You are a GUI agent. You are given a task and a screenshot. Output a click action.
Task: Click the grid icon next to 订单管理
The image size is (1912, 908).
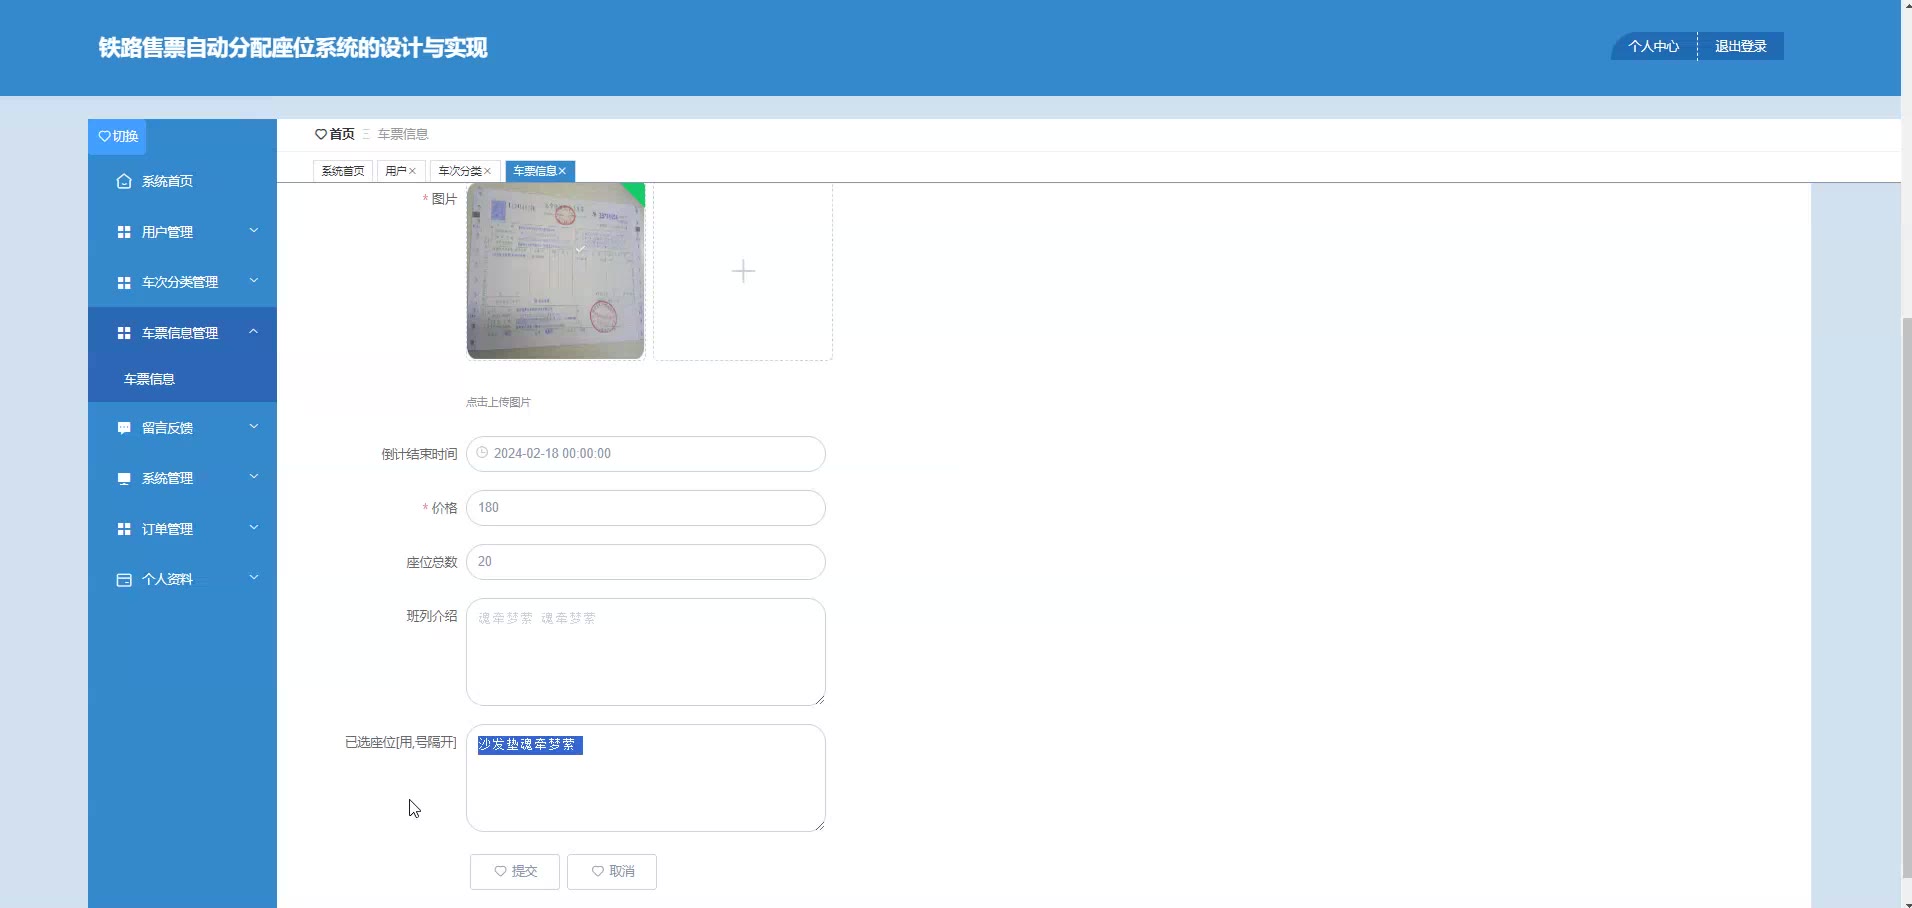pyautogui.click(x=124, y=529)
